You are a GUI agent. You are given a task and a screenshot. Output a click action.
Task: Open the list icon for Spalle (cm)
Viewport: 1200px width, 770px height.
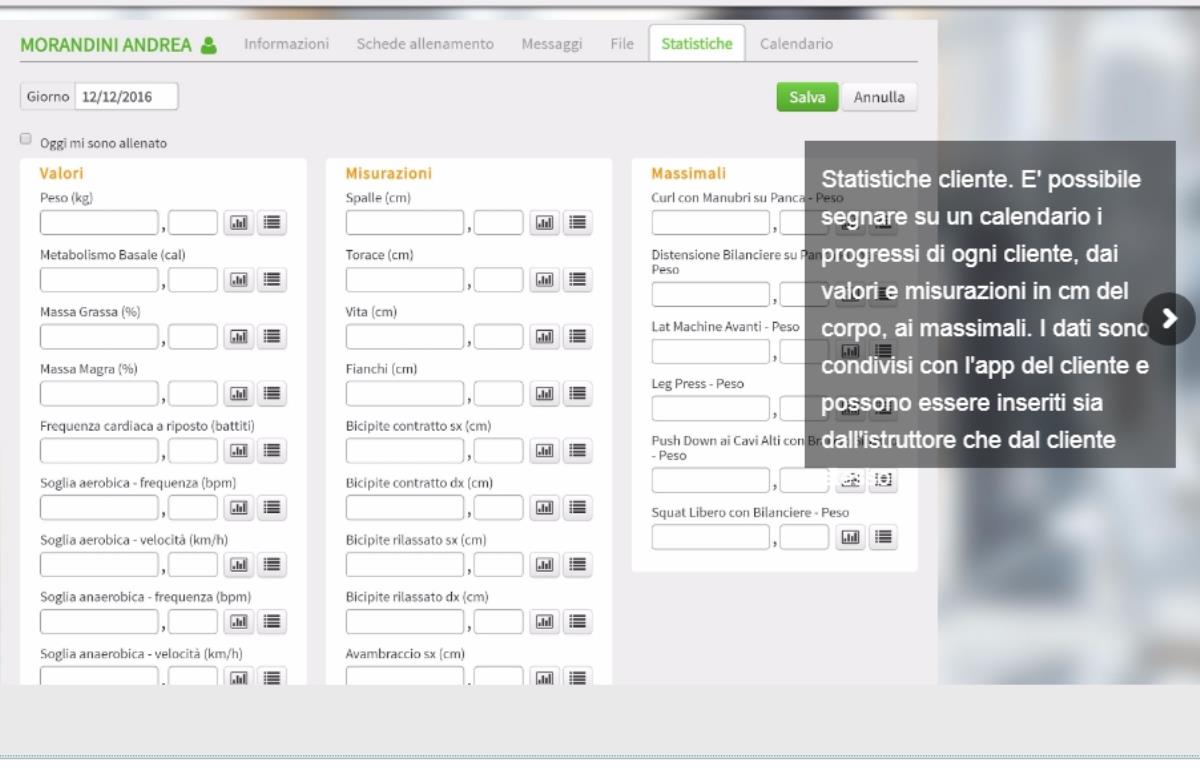point(577,223)
